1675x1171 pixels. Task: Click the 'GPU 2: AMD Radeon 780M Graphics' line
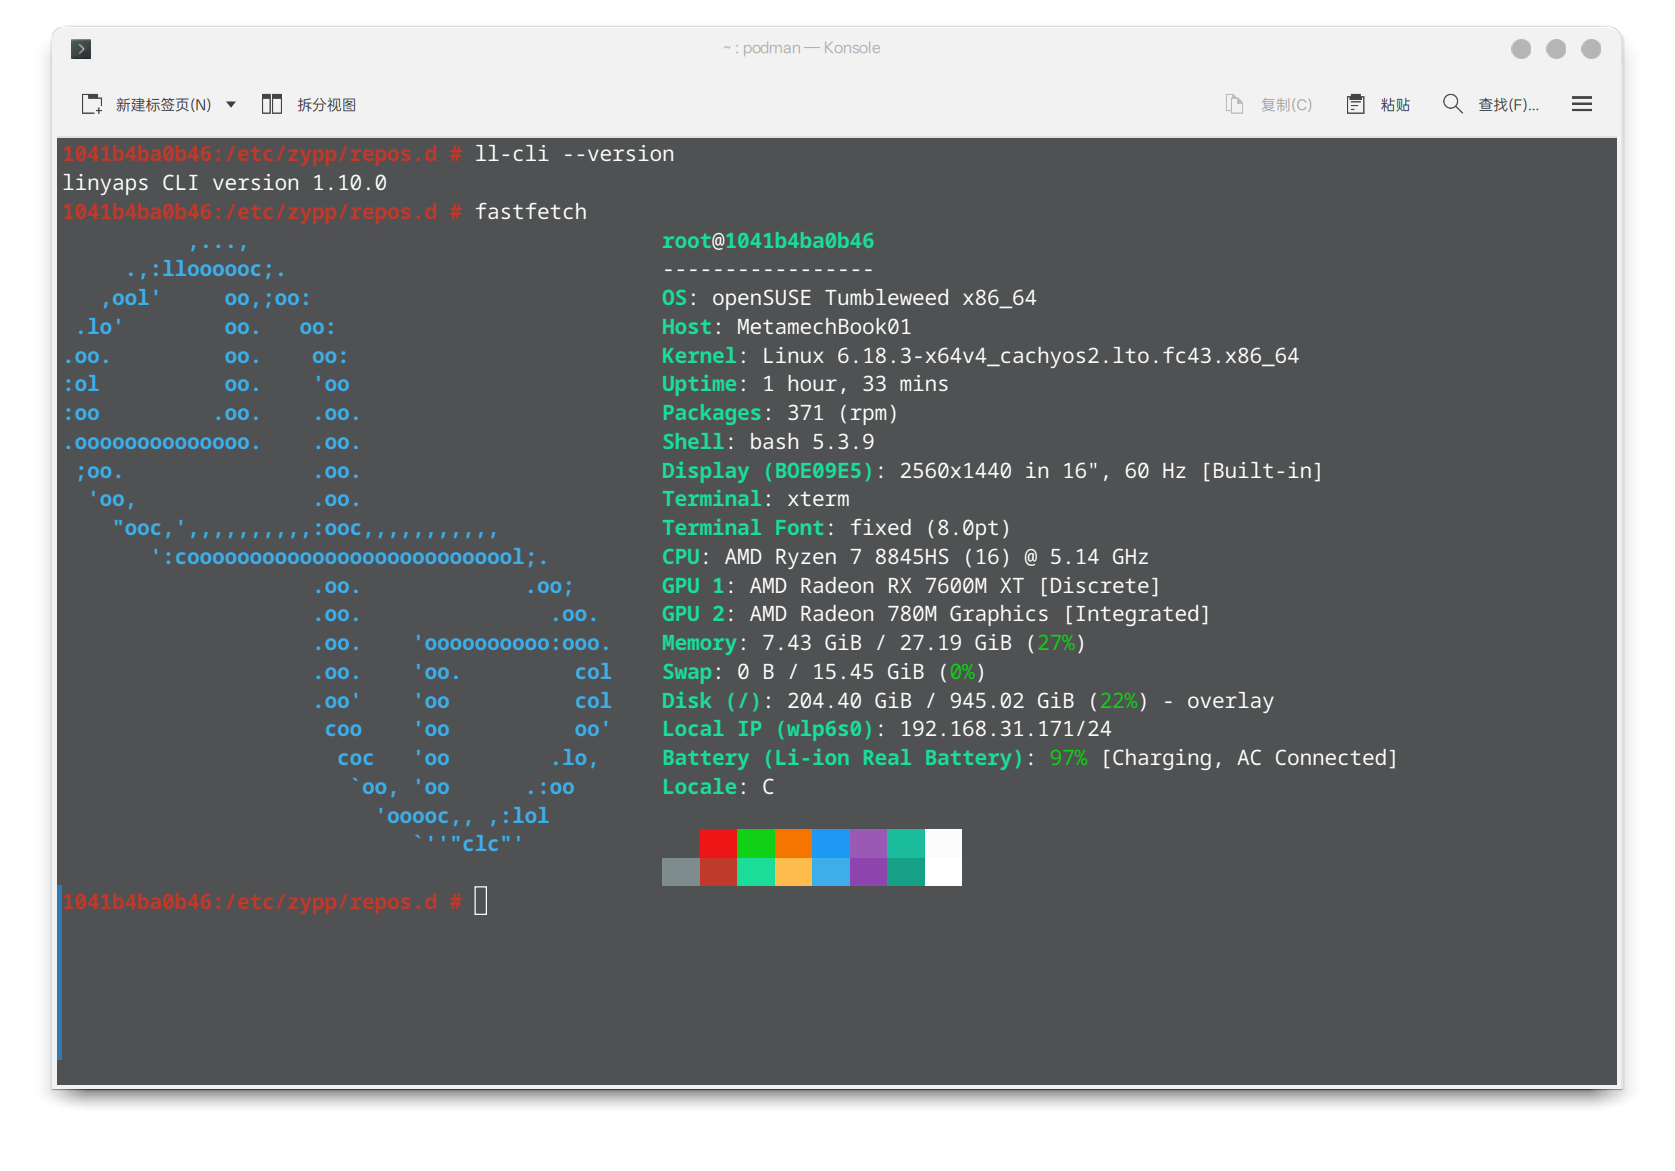[936, 614]
